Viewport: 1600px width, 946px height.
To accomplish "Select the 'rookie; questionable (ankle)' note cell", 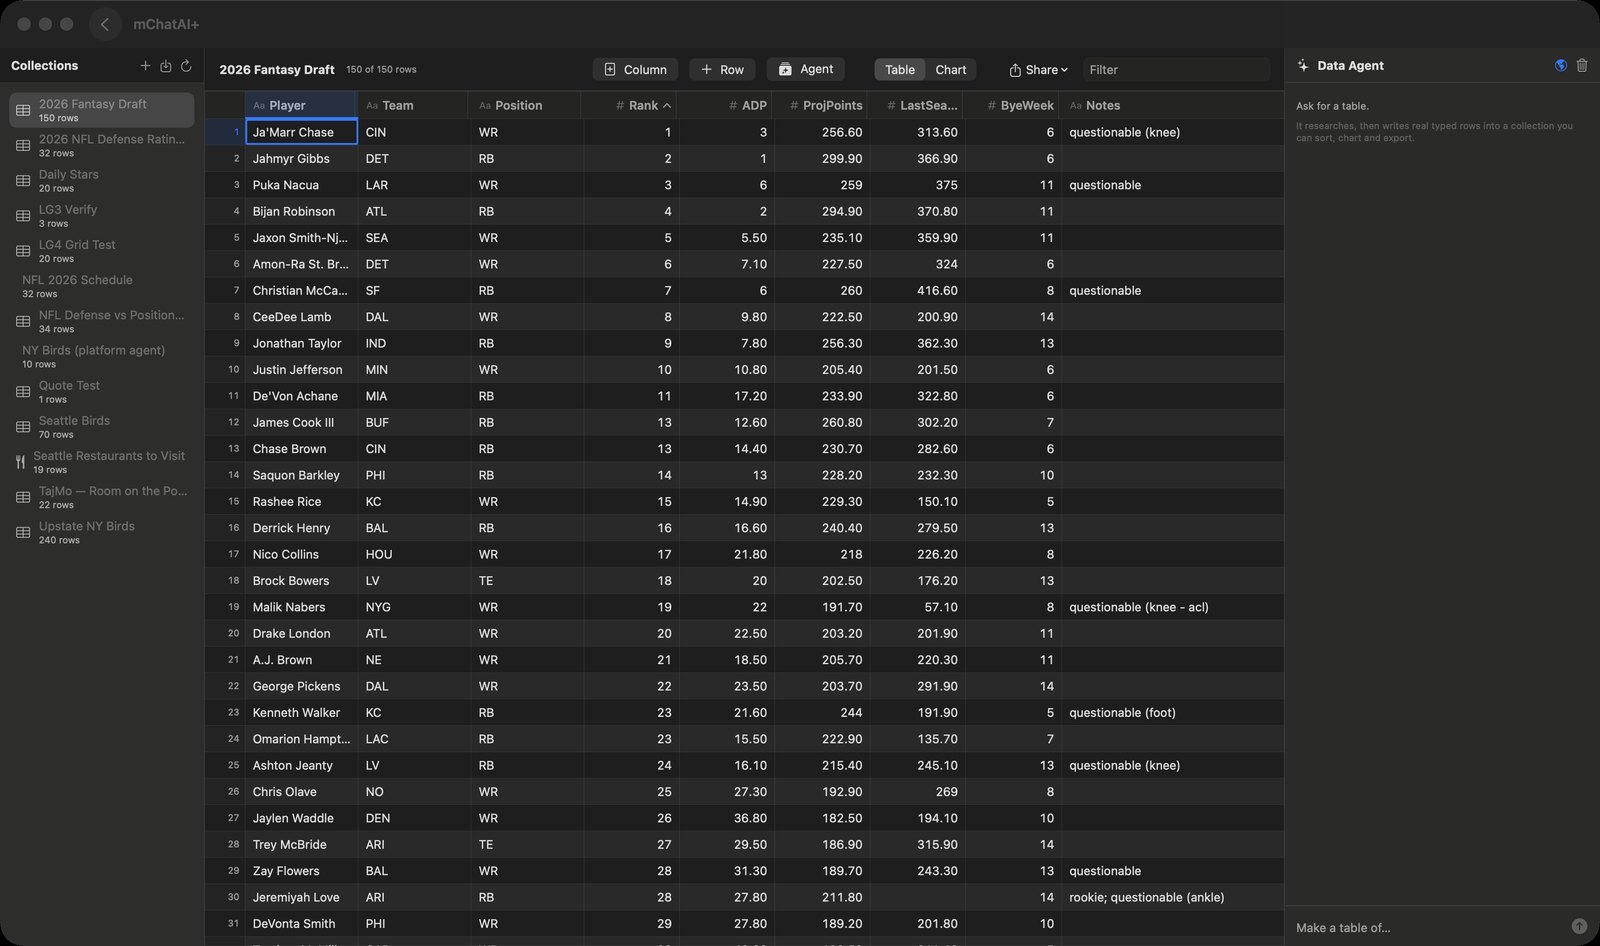I will (1172, 897).
